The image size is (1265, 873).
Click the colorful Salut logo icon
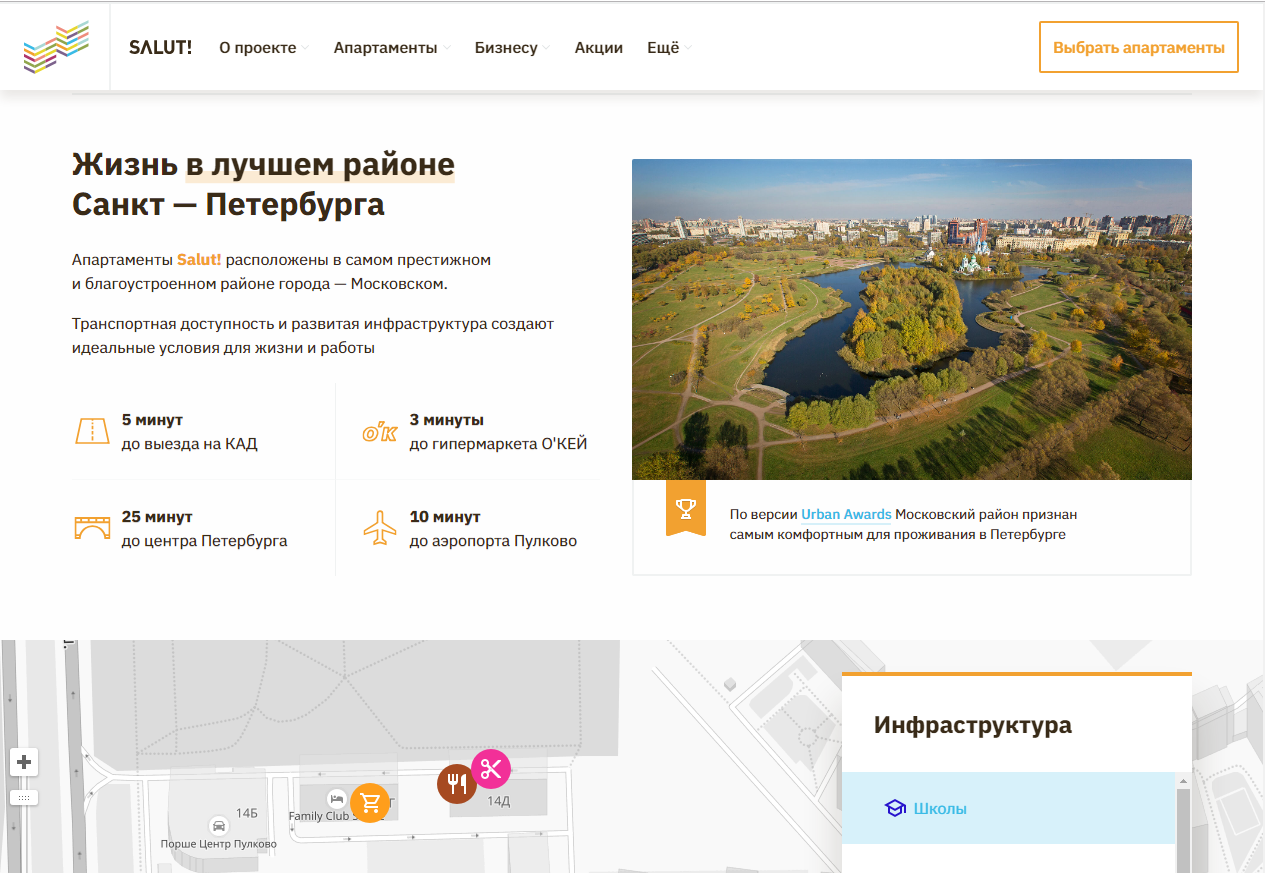click(56, 47)
